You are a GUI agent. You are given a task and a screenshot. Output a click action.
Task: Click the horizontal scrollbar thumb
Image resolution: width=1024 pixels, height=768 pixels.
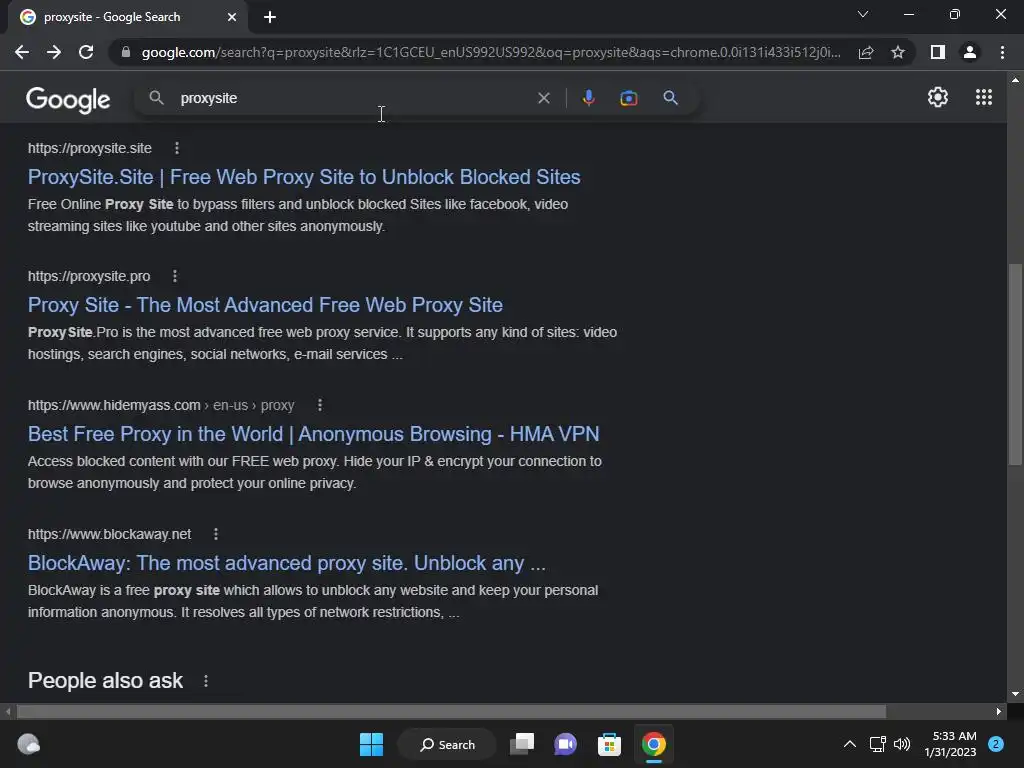(451, 711)
